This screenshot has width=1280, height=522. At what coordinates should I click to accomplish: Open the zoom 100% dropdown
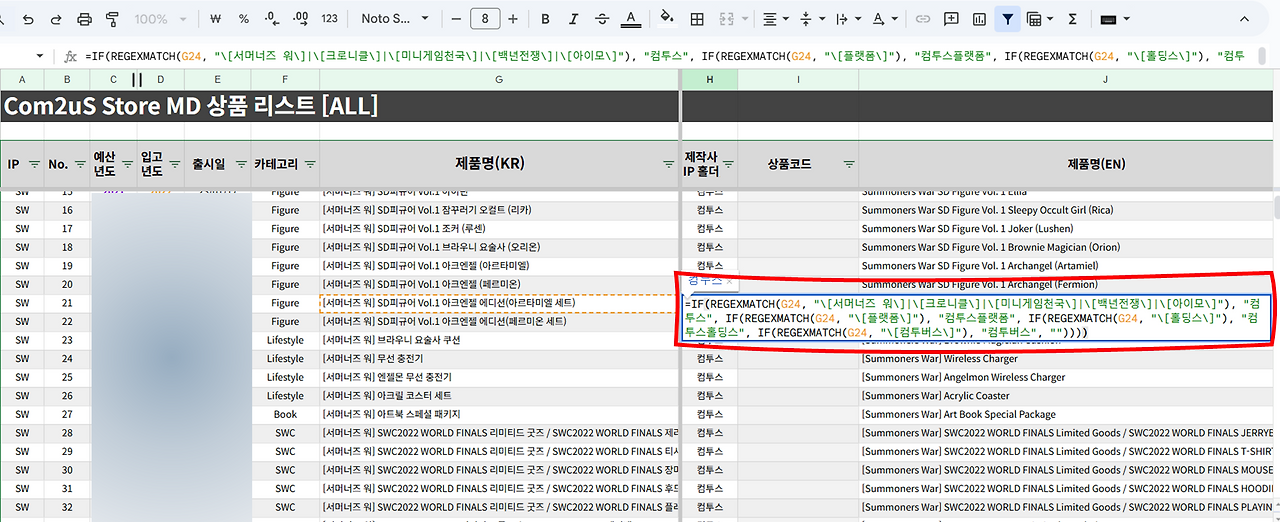[x=159, y=19]
